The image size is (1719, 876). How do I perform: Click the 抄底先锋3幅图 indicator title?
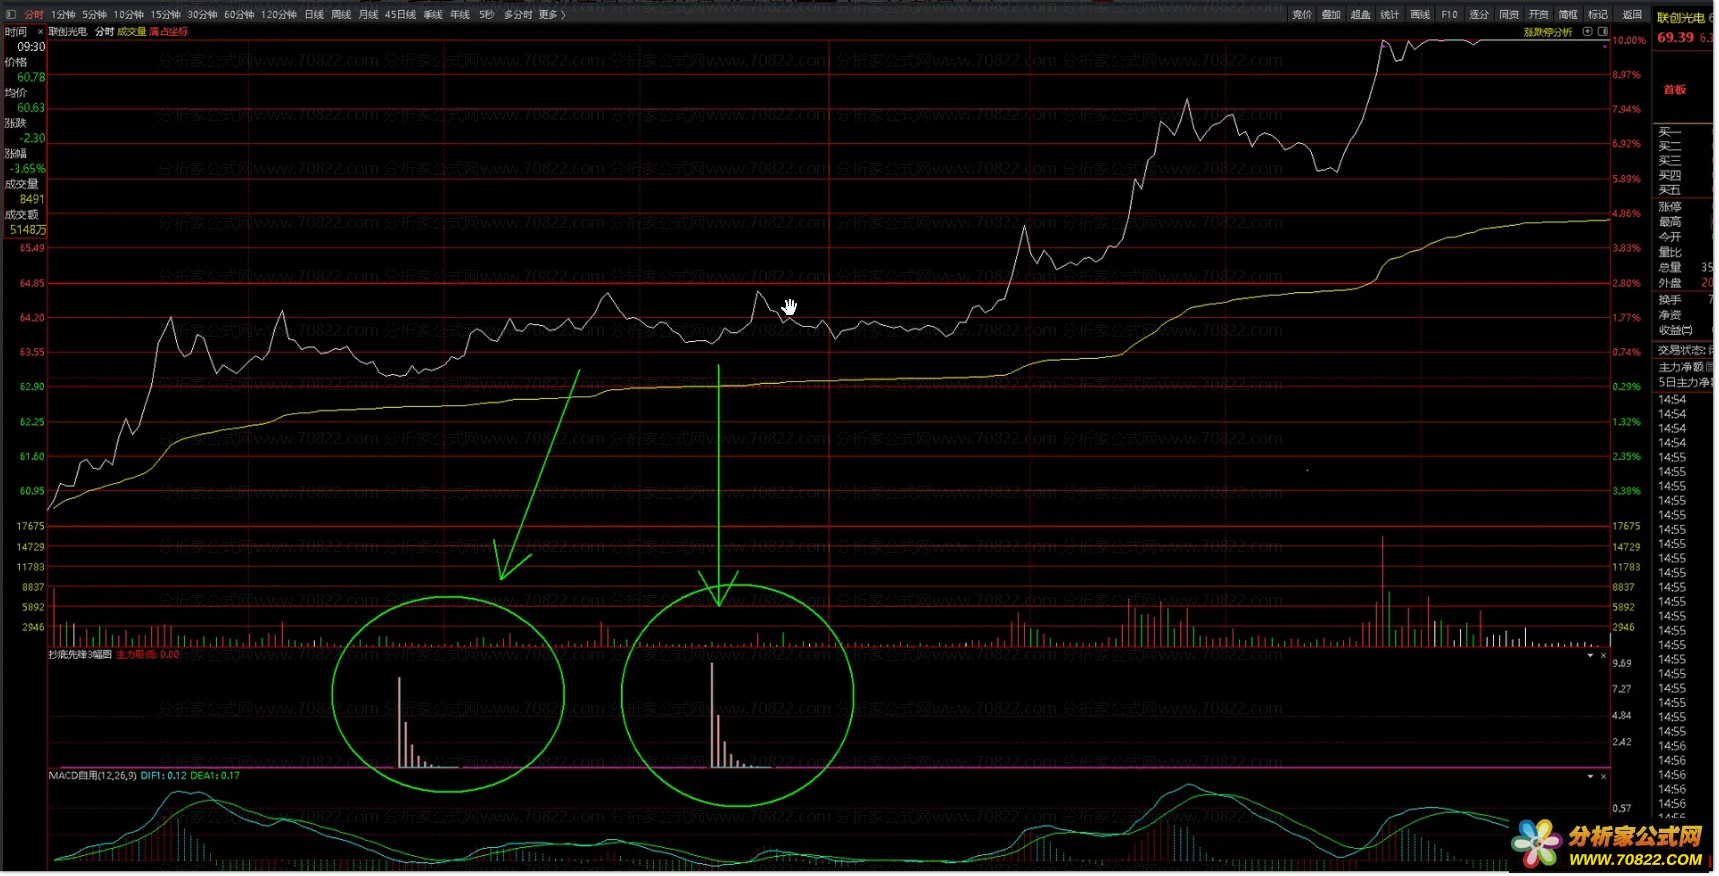pos(80,655)
